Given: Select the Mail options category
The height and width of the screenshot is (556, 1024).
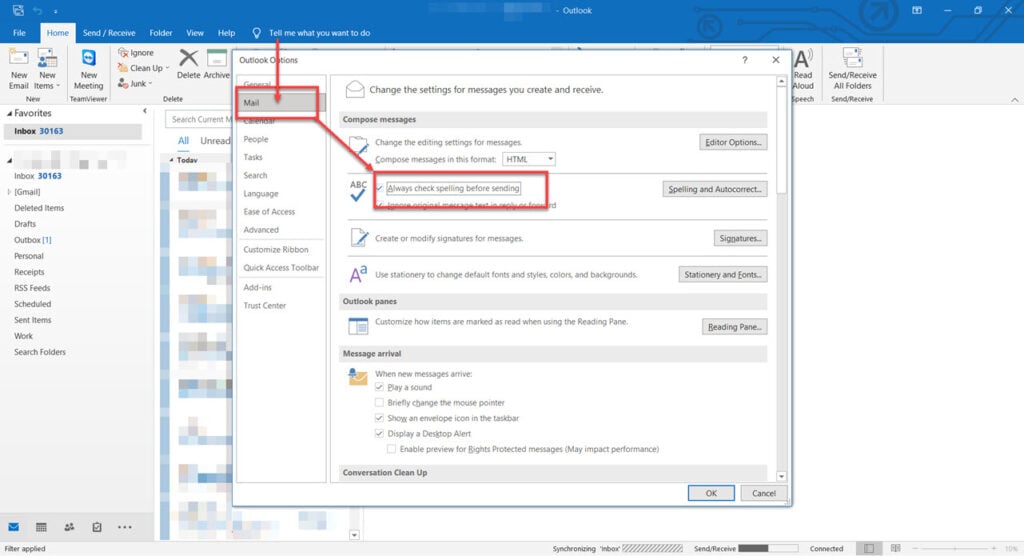Looking at the screenshot, I should pyautogui.click(x=280, y=103).
